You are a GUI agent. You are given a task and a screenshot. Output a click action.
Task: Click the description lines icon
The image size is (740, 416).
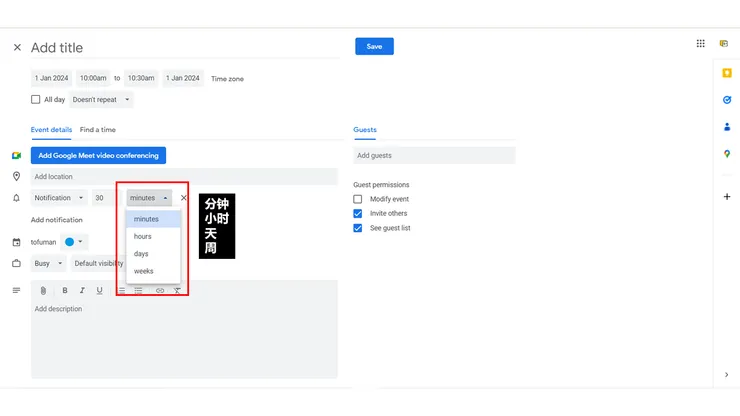[x=17, y=290]
